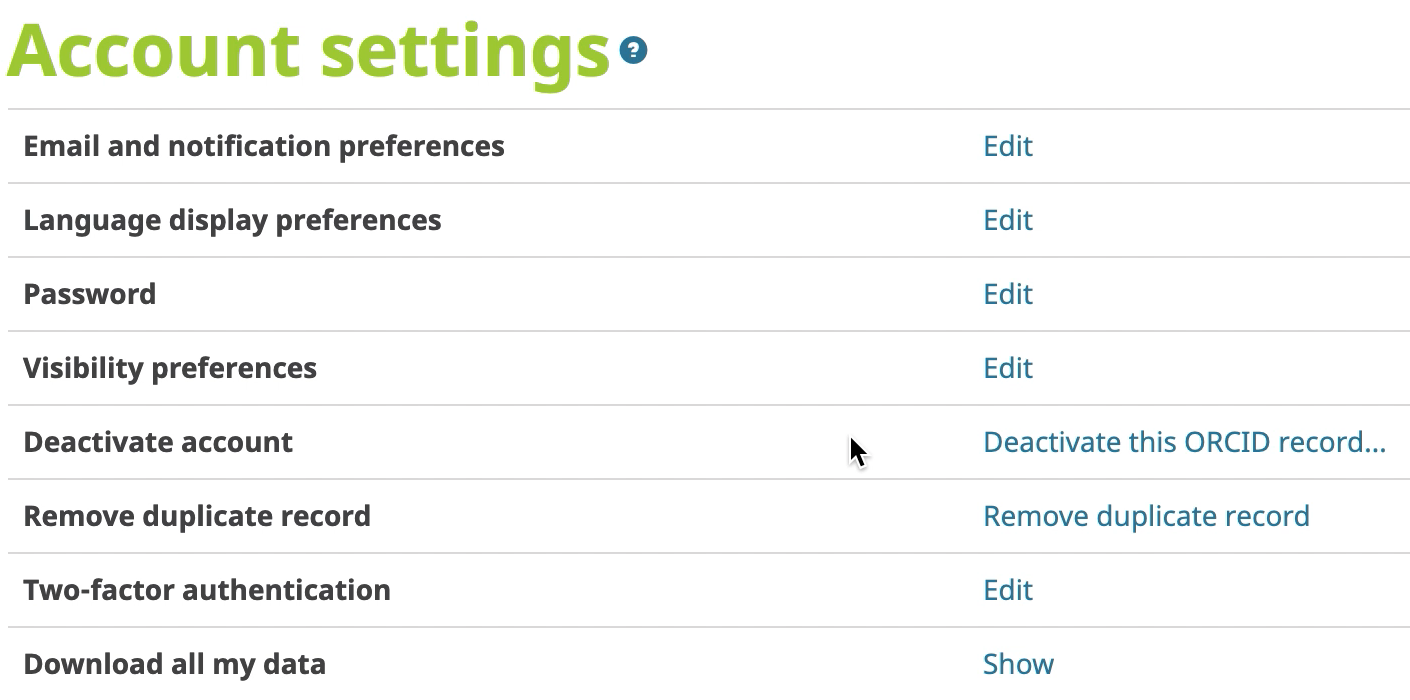
Task: Select the Email and notification preferences label
Action: click(264, 146)
